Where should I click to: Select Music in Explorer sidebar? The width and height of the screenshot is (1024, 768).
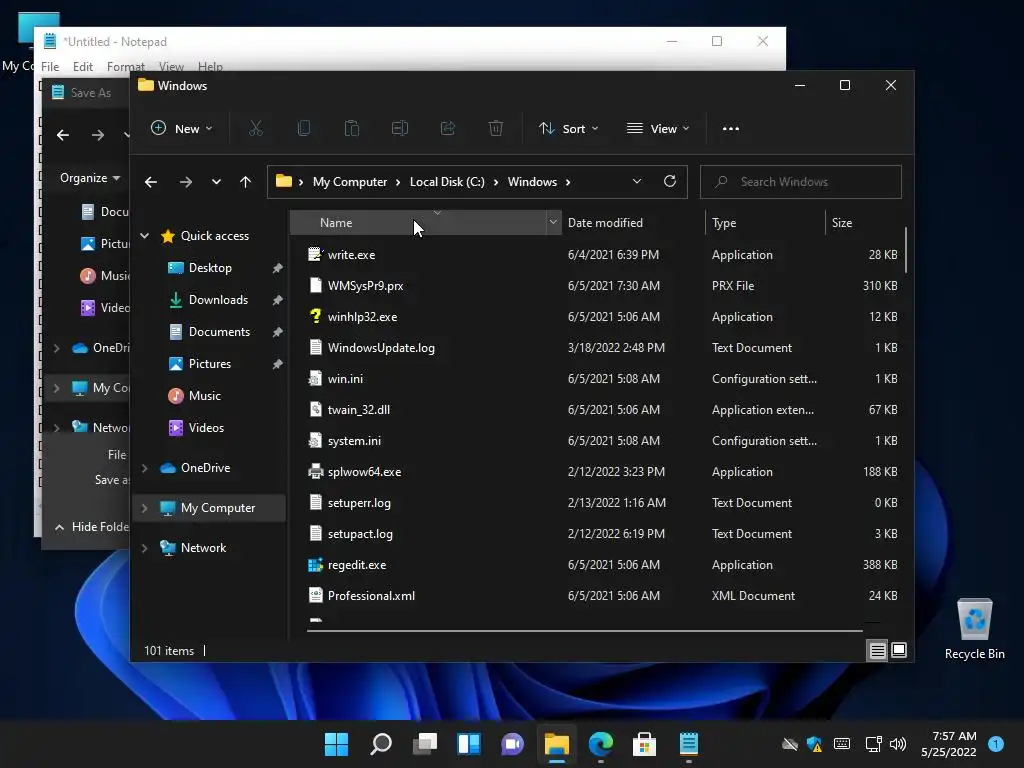point(204,396)
